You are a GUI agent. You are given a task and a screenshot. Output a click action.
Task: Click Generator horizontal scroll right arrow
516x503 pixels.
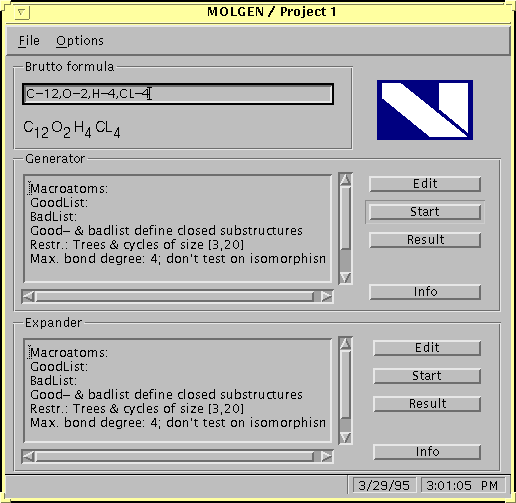pyautogui.click(x=327, y=296)
